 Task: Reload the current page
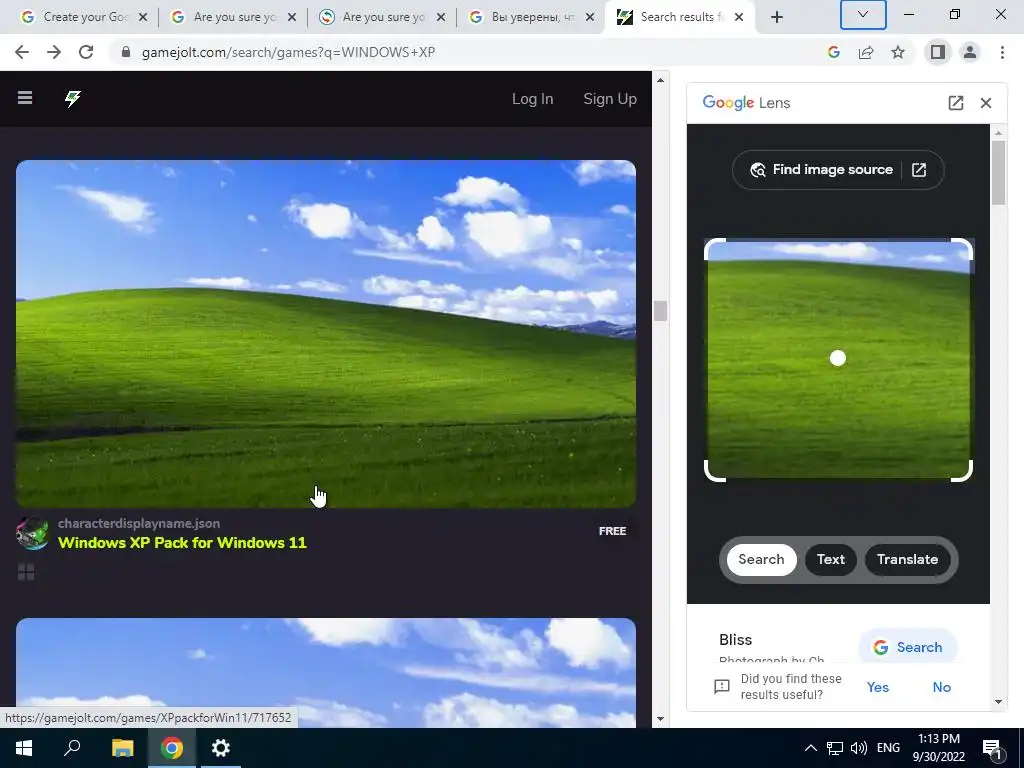86,52
